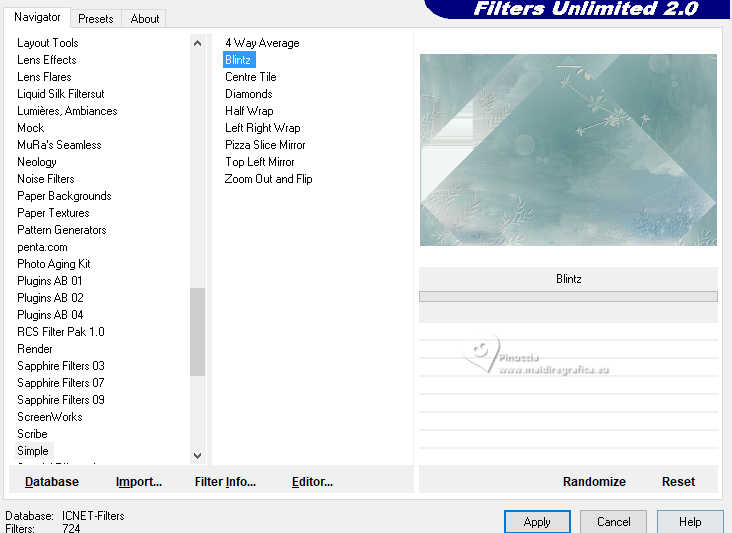Choose the Diamonds filter

coord(249,94)
